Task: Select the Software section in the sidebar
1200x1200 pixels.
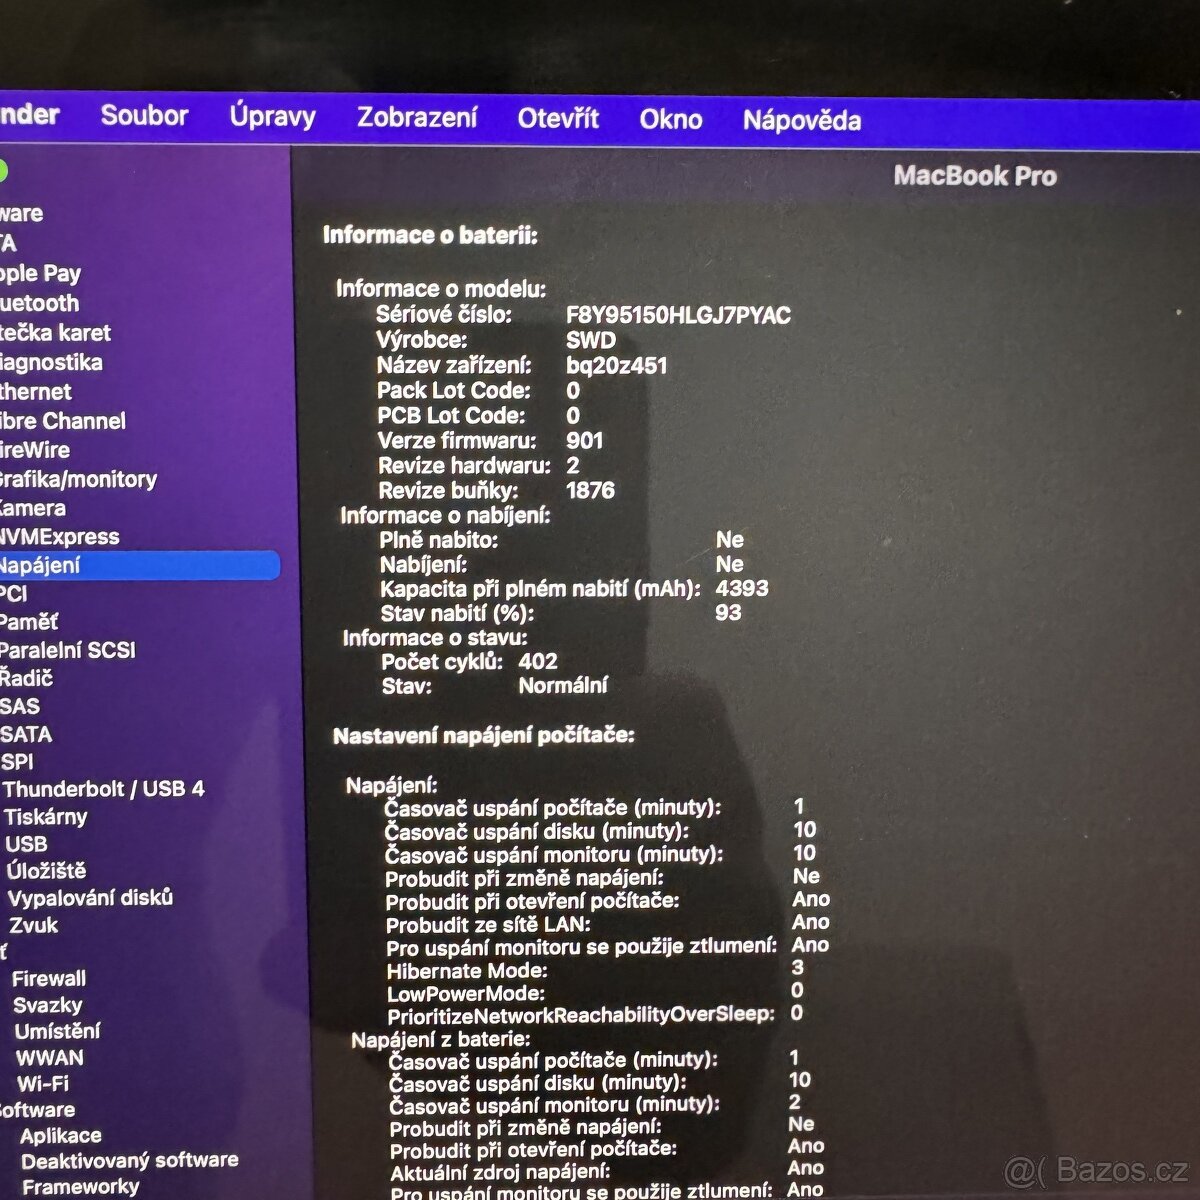Action: [x=37, y=1109]
